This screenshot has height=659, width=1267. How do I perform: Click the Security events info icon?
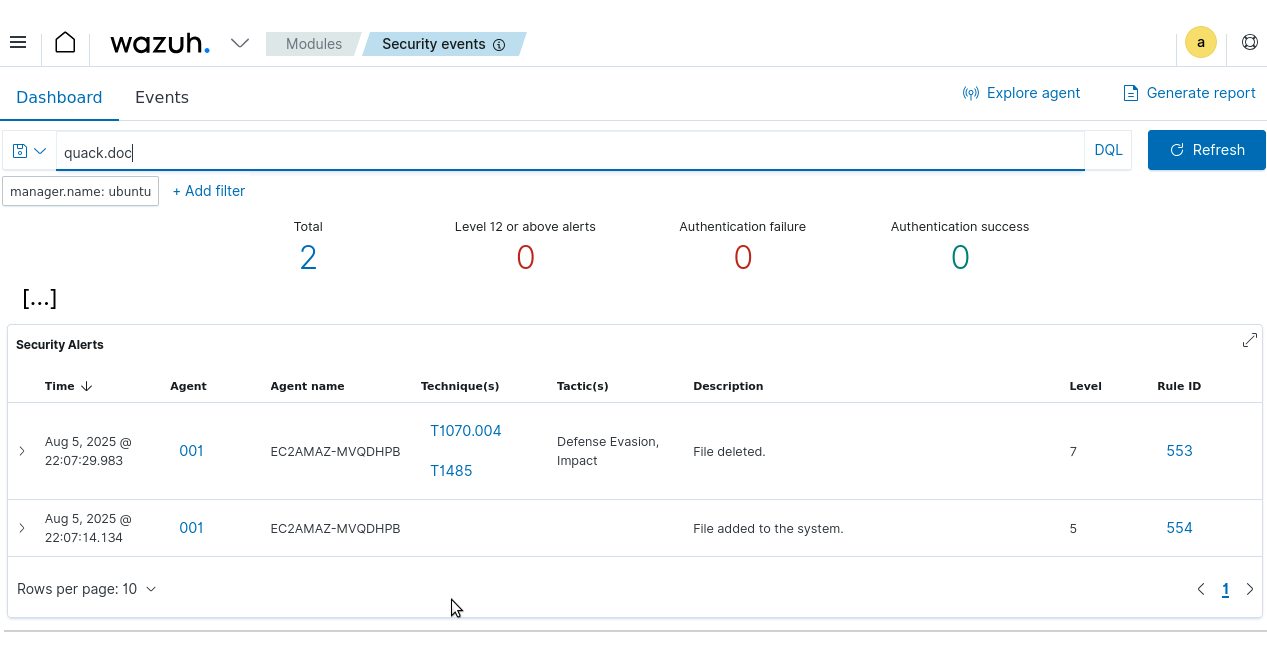click(x=499, y=45)
